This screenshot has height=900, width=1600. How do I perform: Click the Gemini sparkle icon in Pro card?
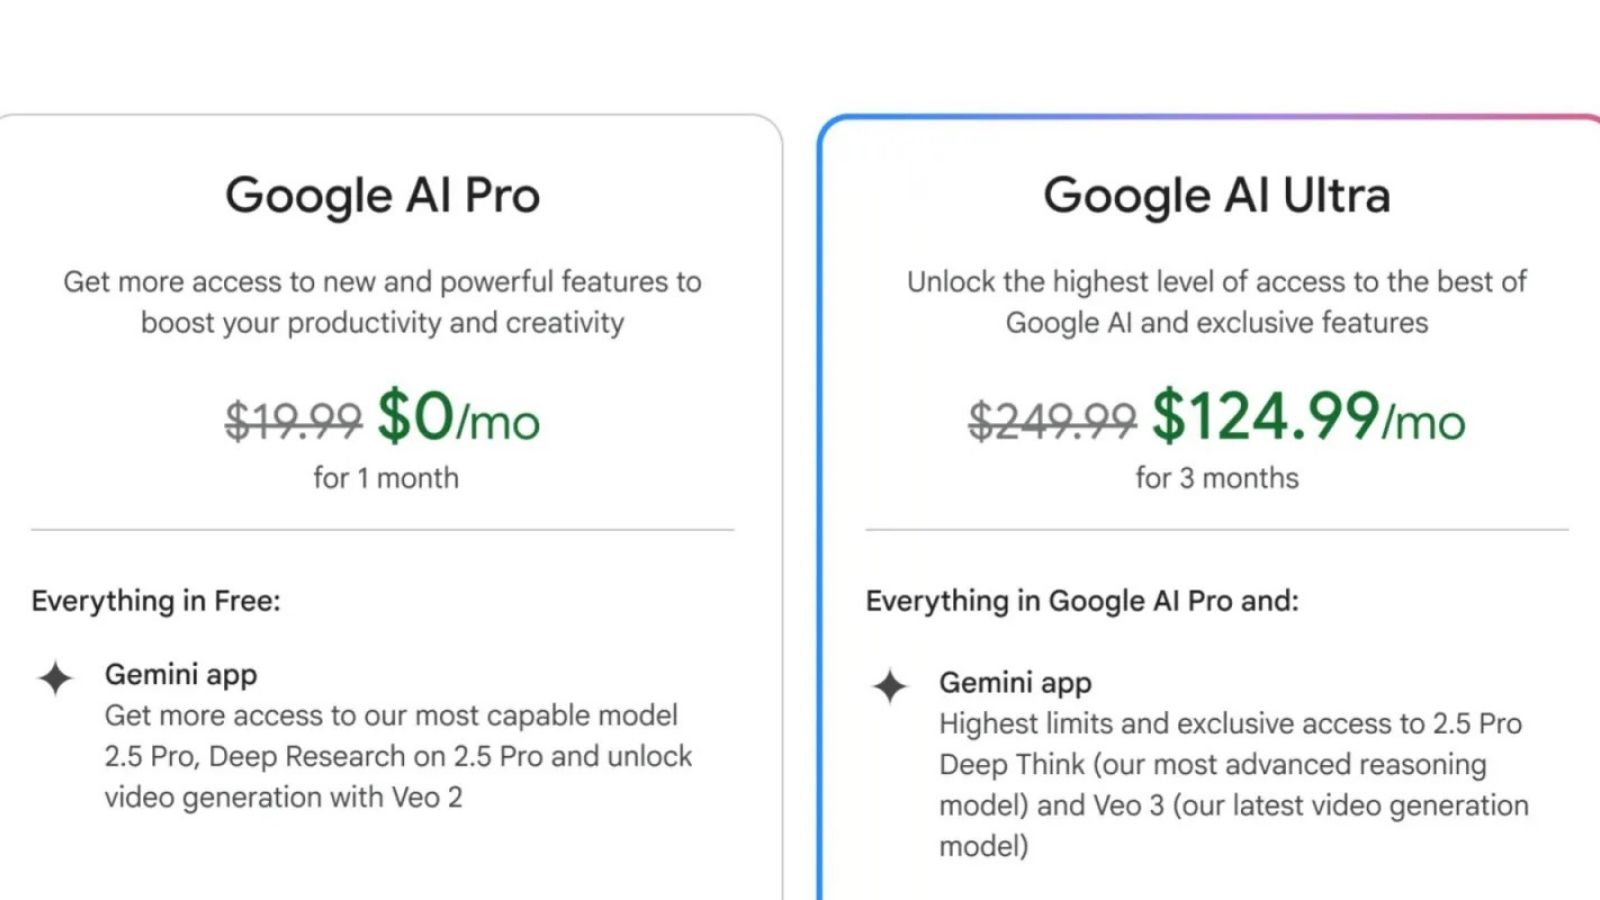click(55, 678)
